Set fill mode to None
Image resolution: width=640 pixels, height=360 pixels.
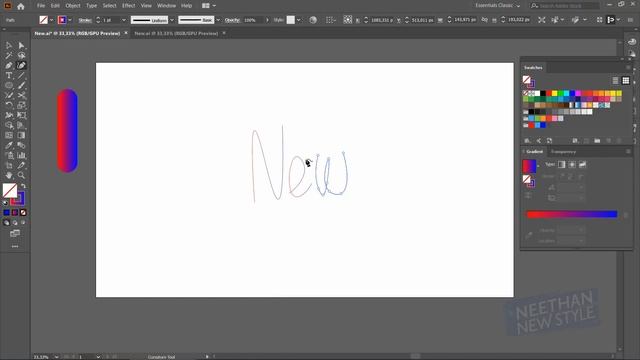pyautogui.click(x=23, y=213)
